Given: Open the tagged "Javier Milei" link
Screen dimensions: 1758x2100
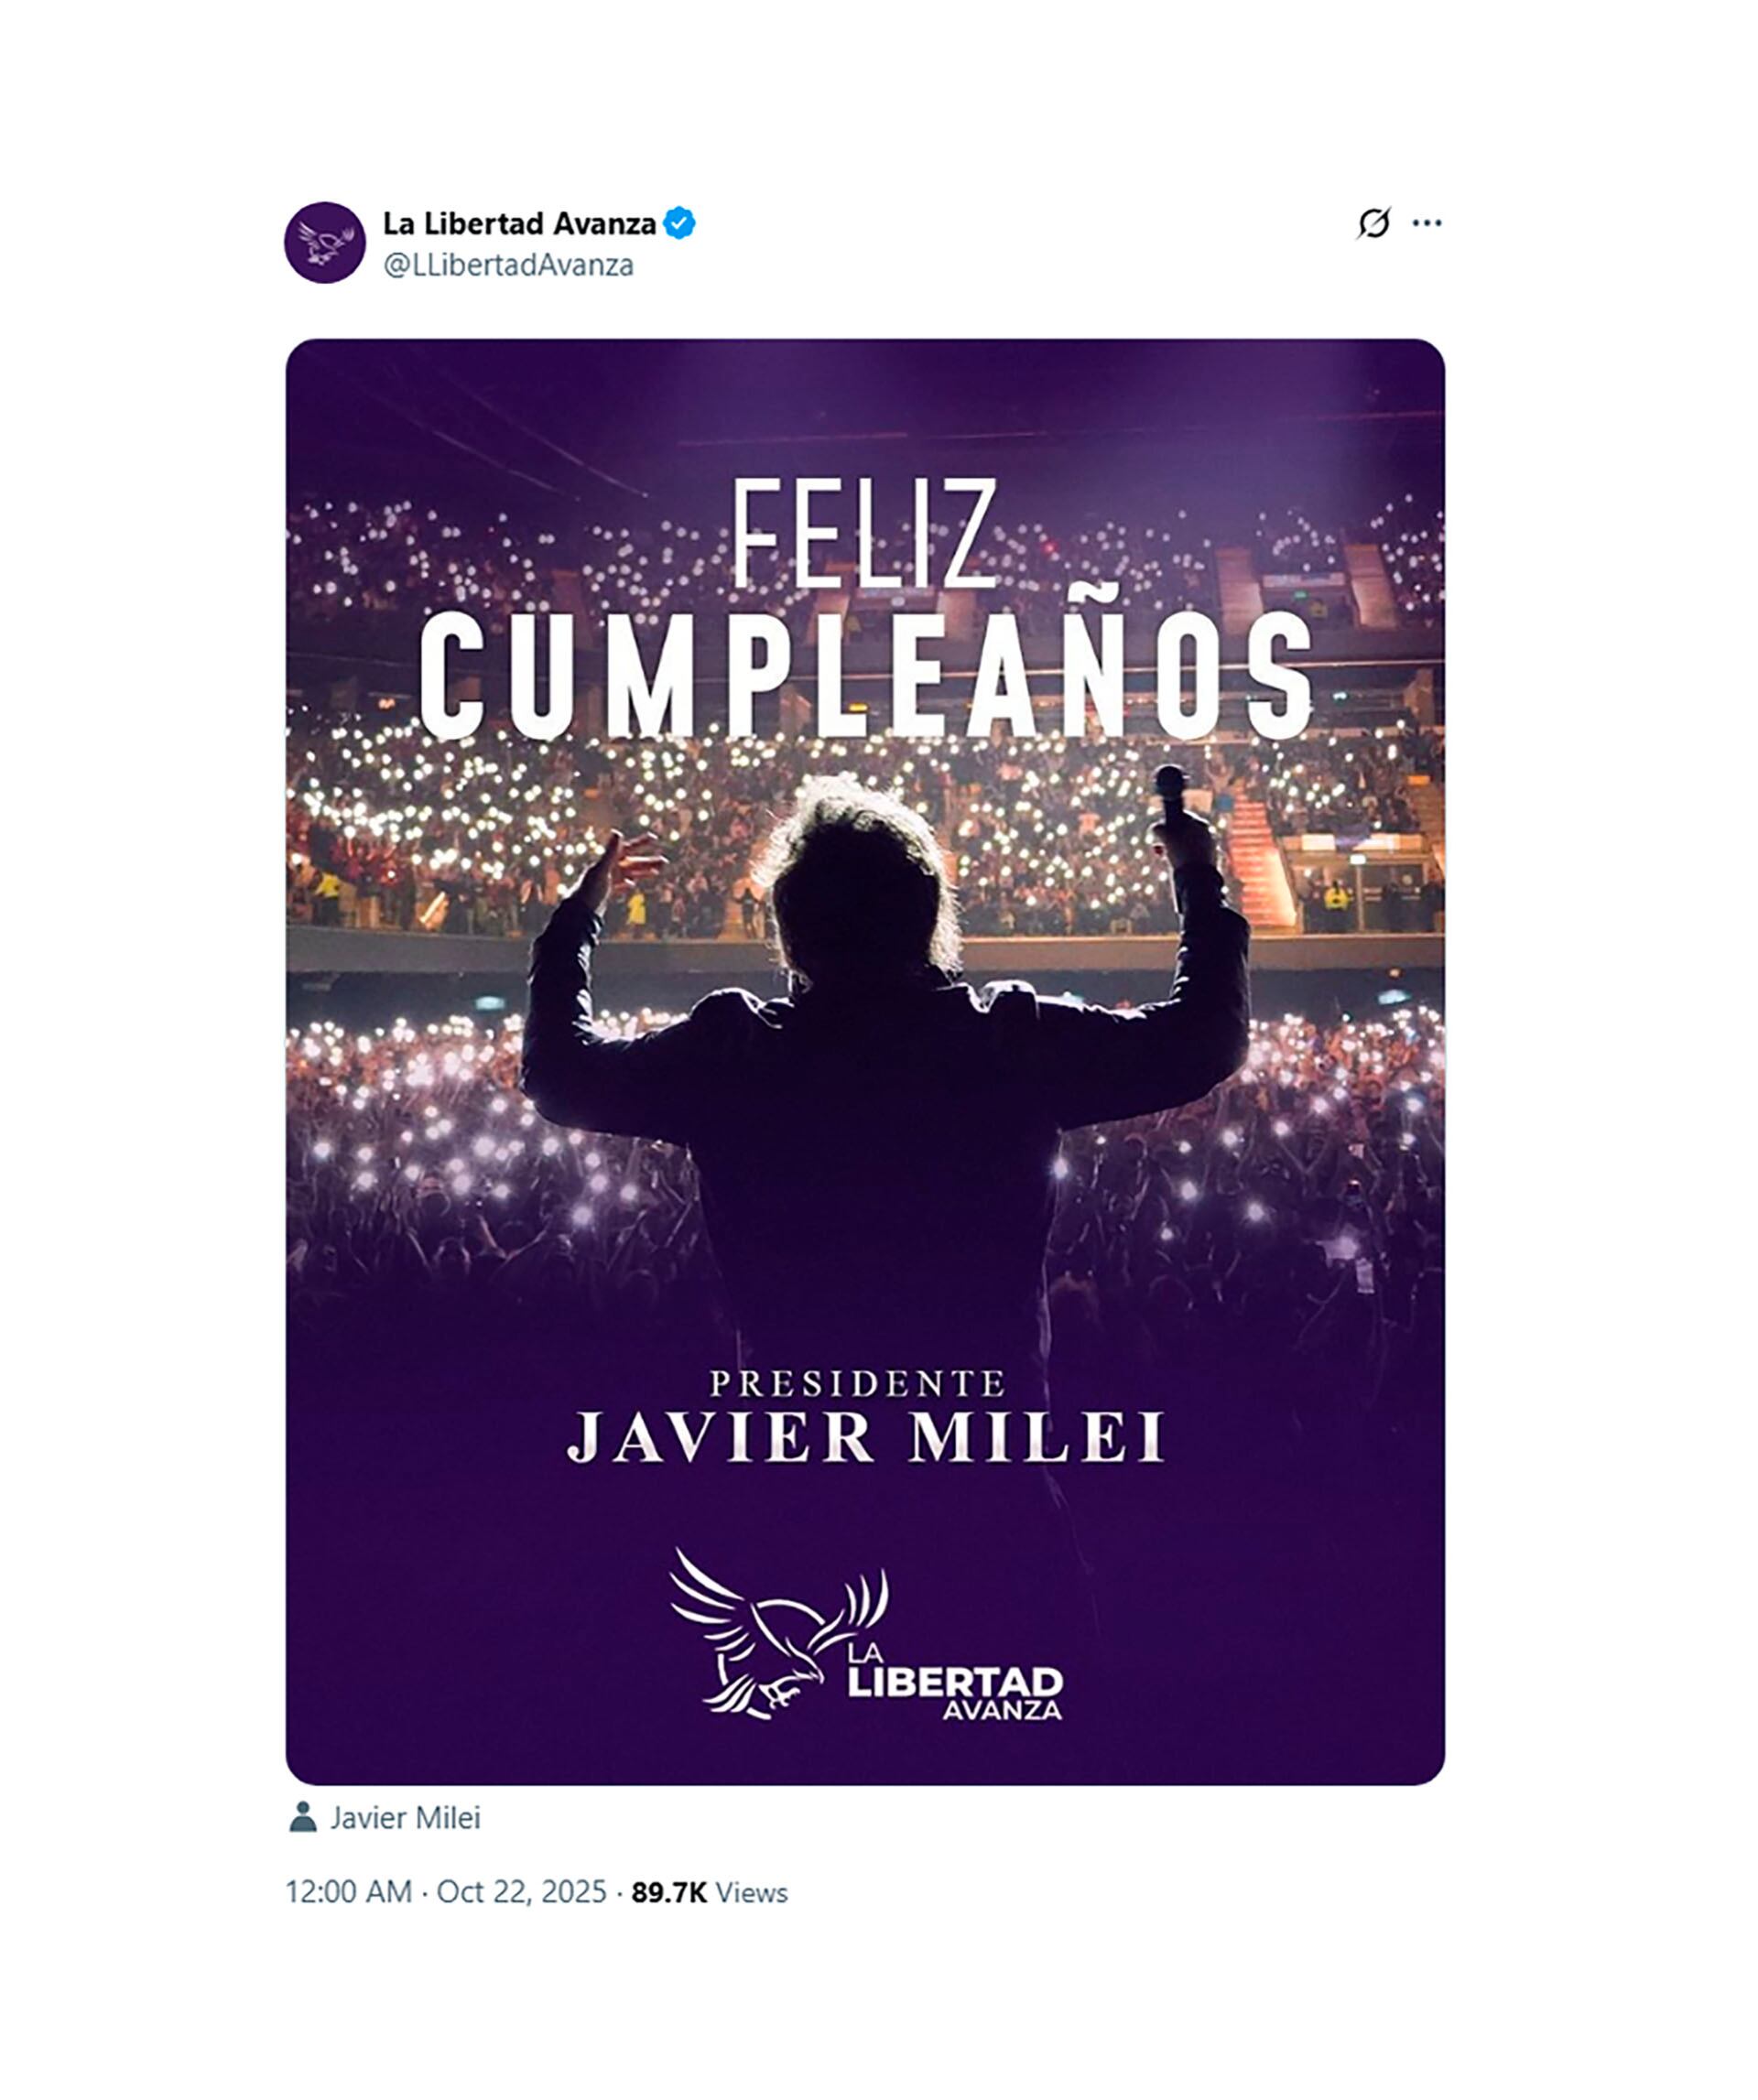Looking at the screenshot, I should (x=405, y=1818).
